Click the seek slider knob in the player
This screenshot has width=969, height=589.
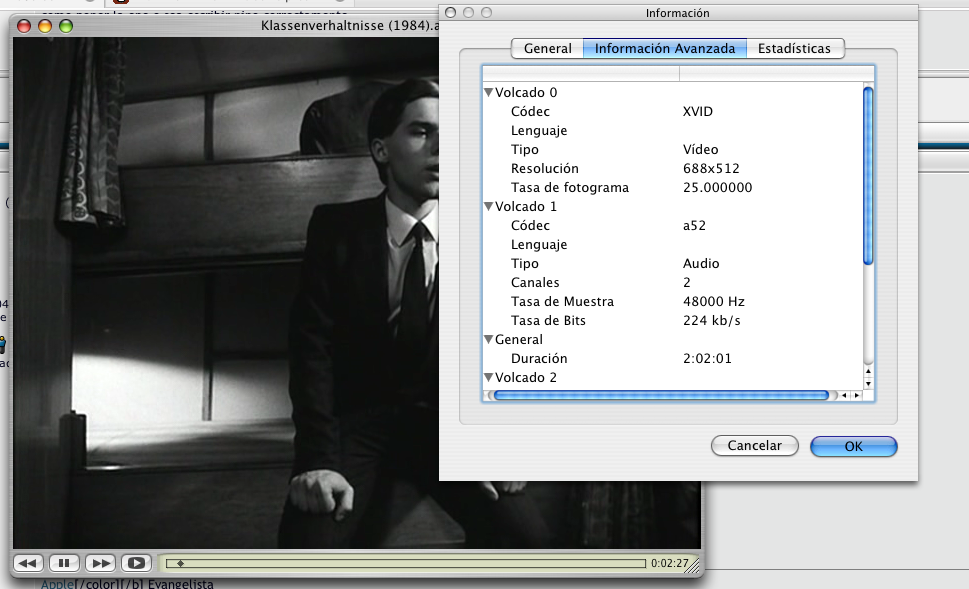coord(180,563)
